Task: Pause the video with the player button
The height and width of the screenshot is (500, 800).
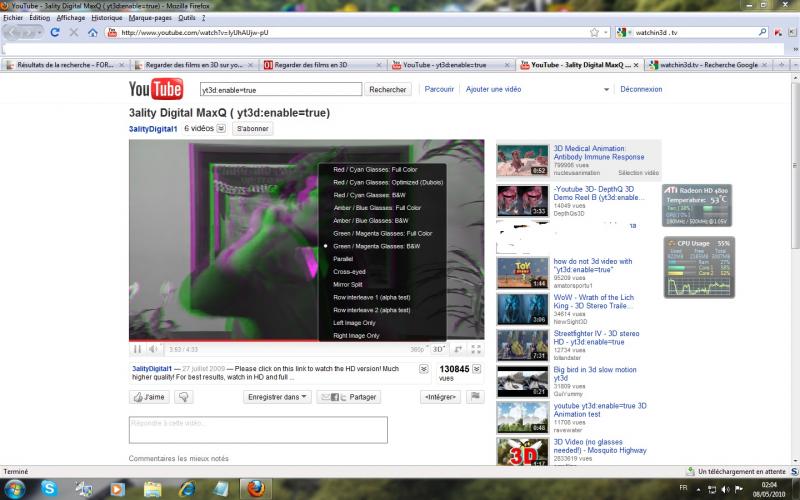Action: tap(137, 349)
